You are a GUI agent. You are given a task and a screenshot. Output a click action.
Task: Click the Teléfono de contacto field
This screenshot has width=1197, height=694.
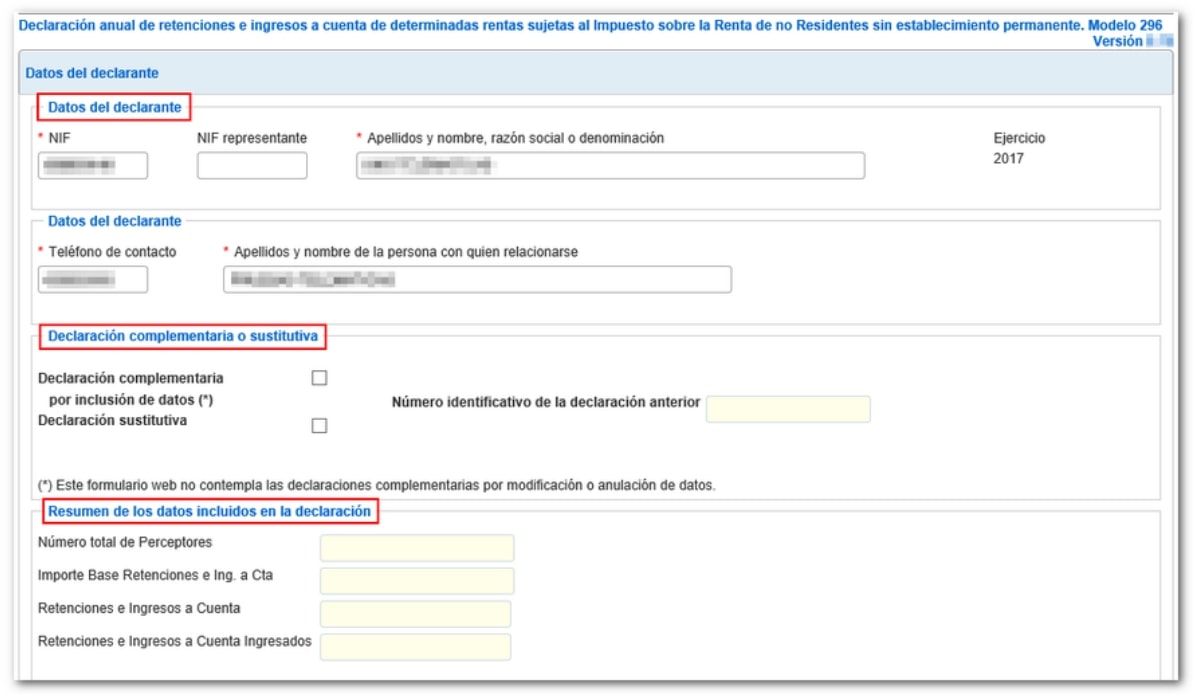92,280
